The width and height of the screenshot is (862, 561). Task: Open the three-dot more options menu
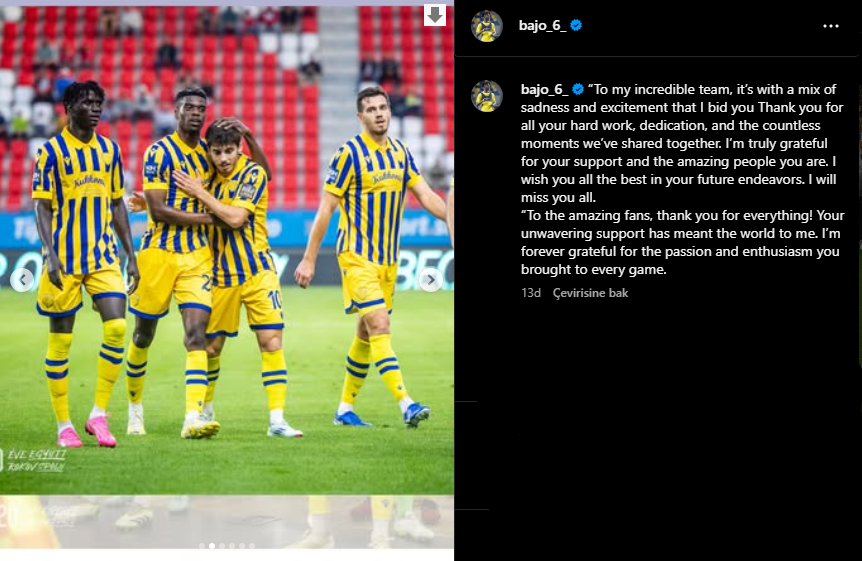pyautogui.click(x=831, y=26)
